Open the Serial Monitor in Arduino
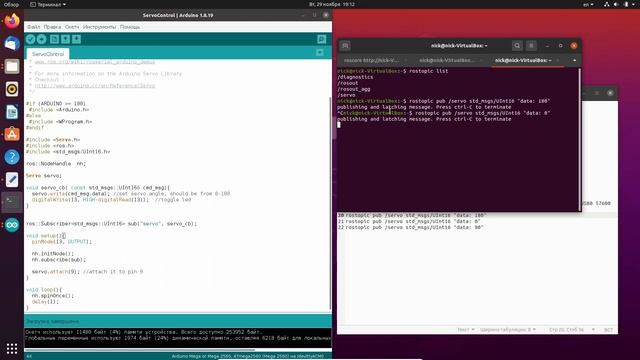 point(322,39)
